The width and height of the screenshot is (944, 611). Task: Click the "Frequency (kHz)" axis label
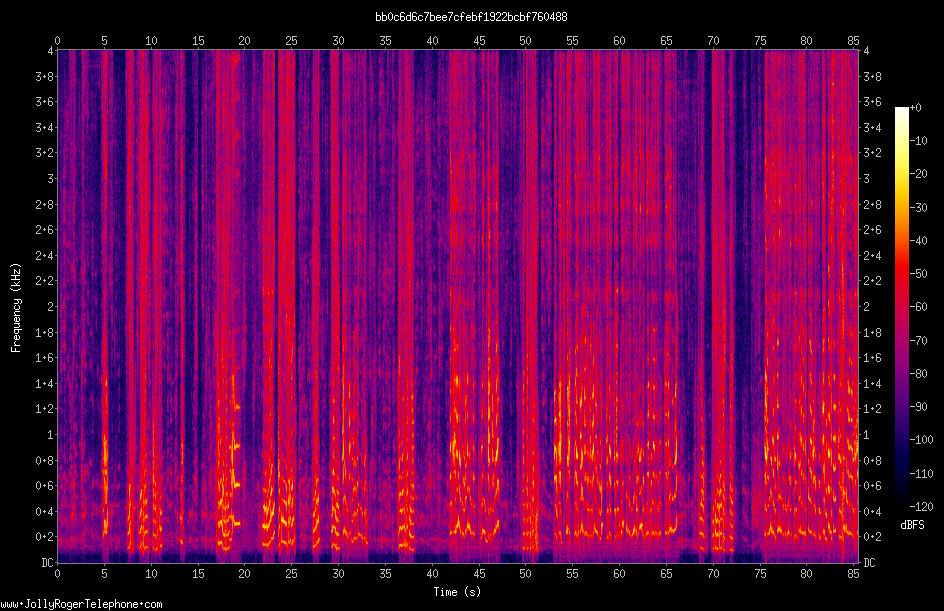coord(16,308)
